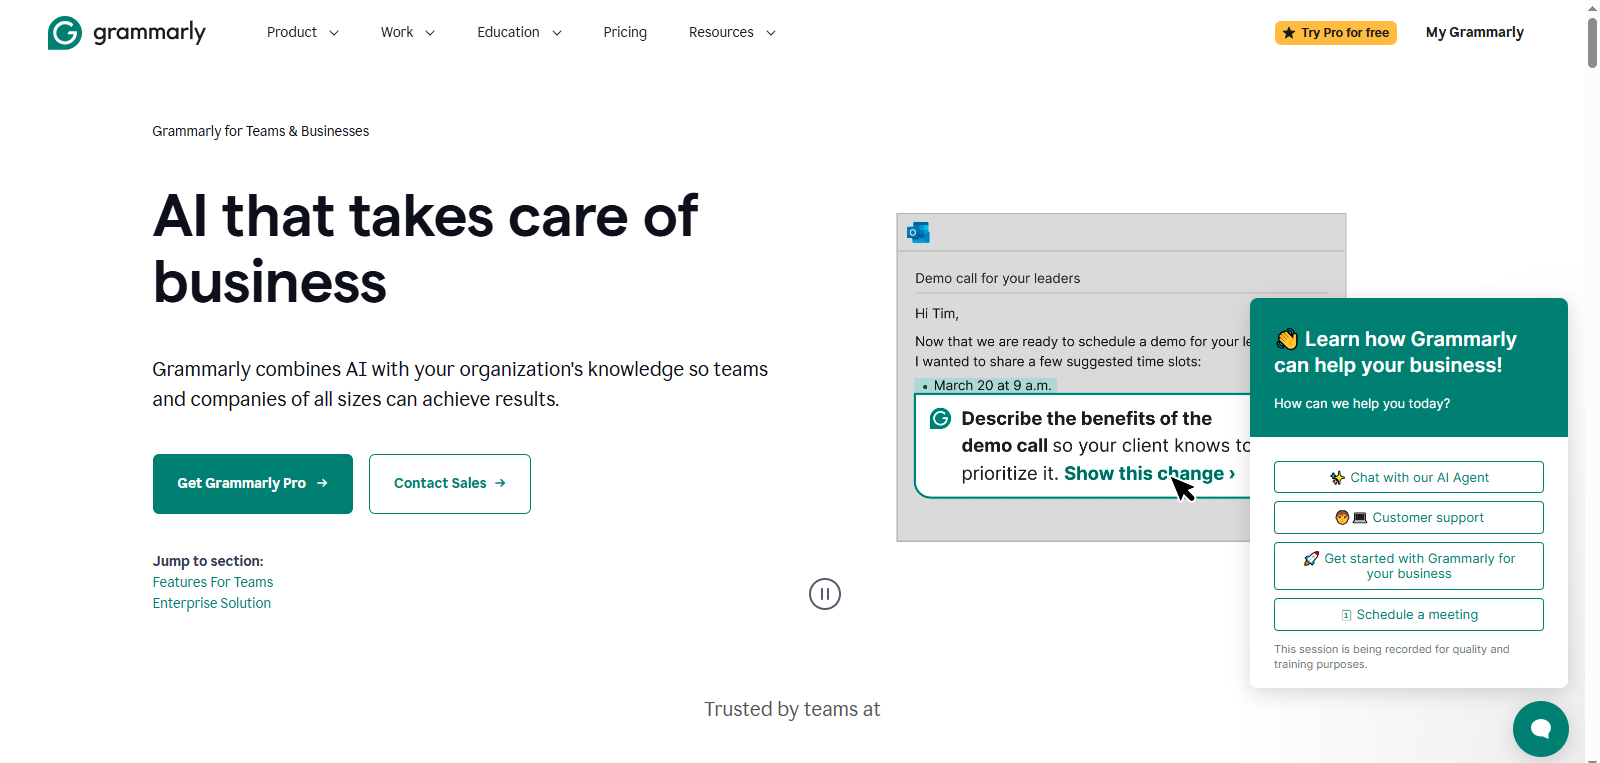Select Schedule a meeting option

click(1409, 614)
